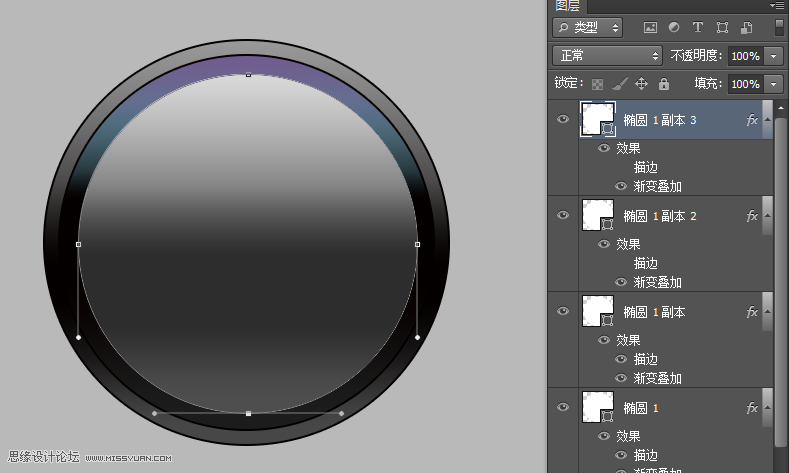Filter layers by adjustment layer icon
789x473 pixels.
coord(674,27)
